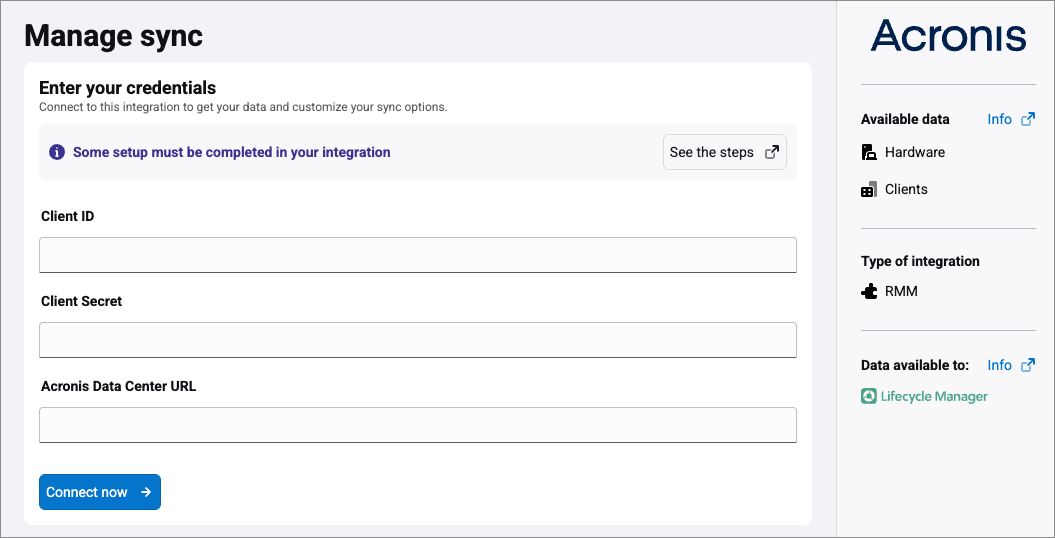Click the arrow icon in Connect now
Viewport: 1055px width, 538px height.
146,492
